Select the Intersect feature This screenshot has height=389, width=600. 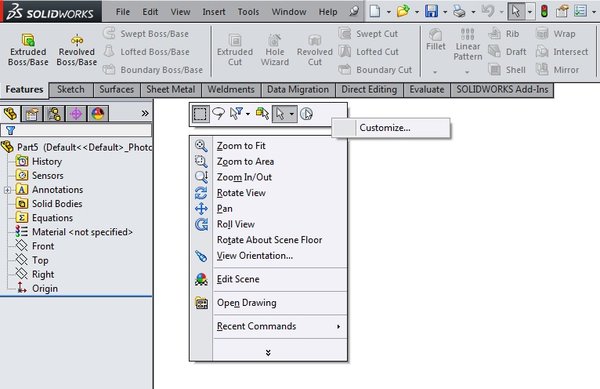pyautogui.click(x=562, y=52)
